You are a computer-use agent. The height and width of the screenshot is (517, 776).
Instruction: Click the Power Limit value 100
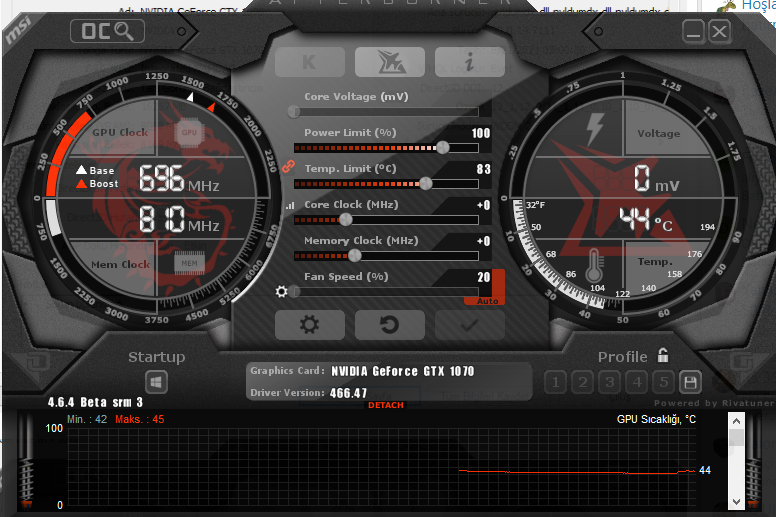[x=481, y=133]
